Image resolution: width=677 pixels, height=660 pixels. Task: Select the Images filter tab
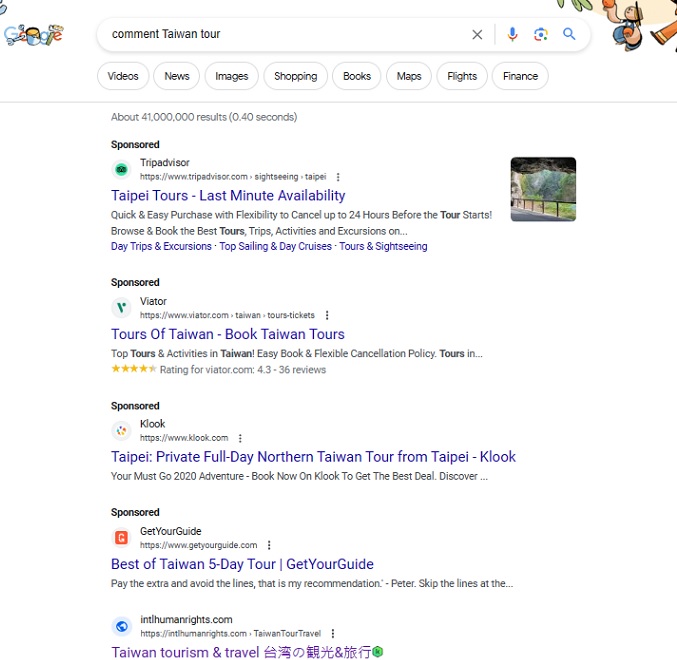(231, 76)
